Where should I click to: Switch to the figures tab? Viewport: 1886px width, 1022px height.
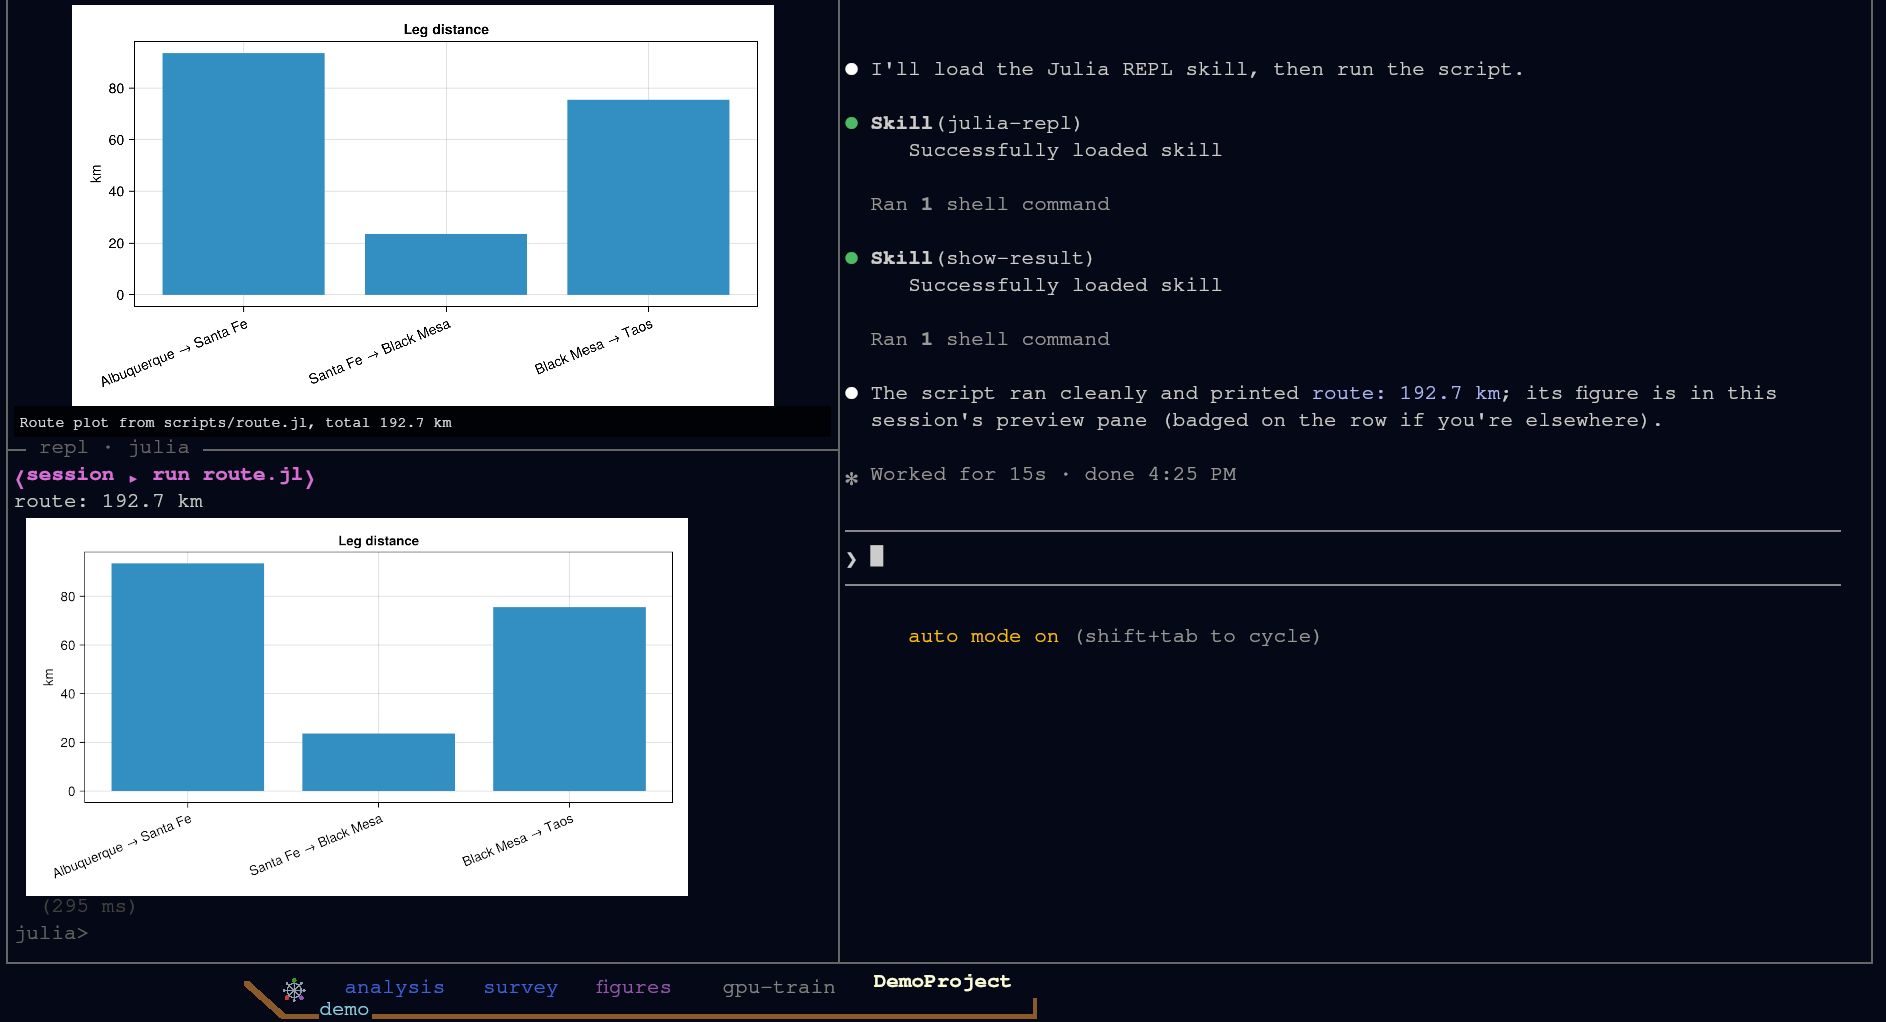click(633, 988)
